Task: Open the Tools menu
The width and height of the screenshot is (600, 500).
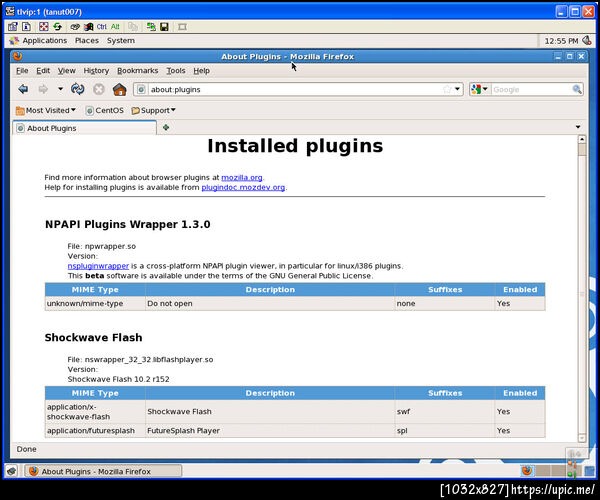Action: pyautogui.click(x=176, y=71)
